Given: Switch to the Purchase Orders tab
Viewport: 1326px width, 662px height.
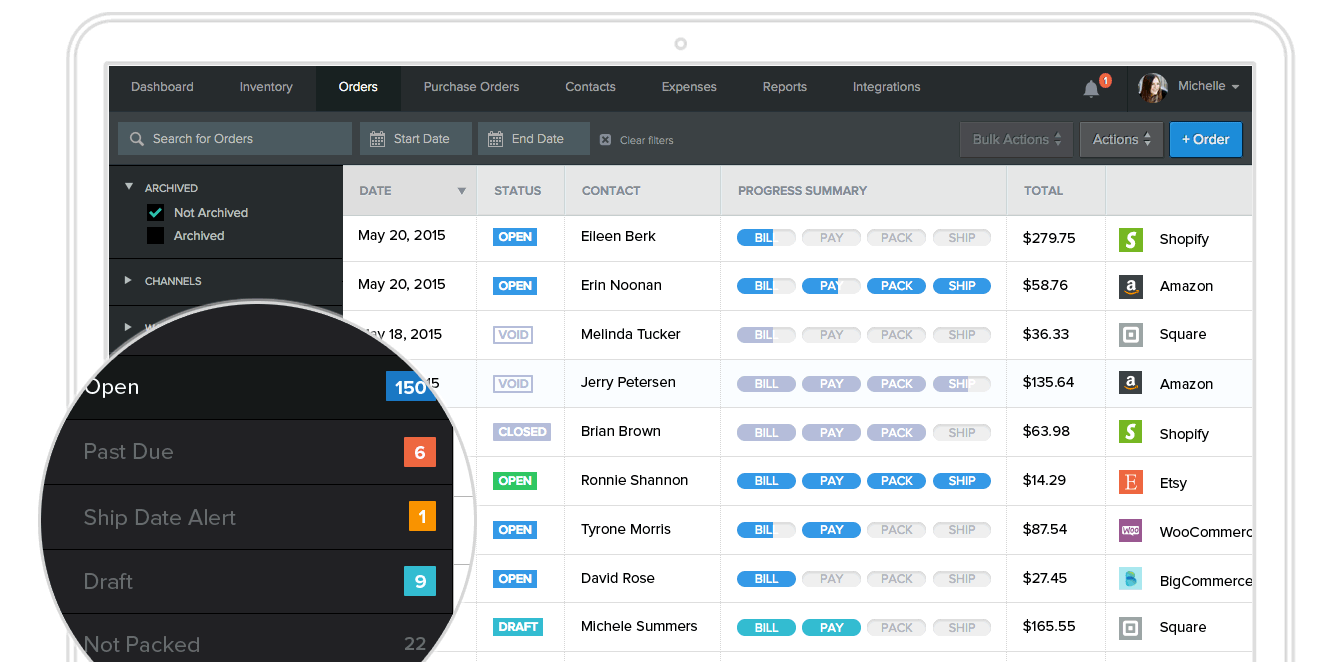Looking at the screenshot, I should pos(471,87).
